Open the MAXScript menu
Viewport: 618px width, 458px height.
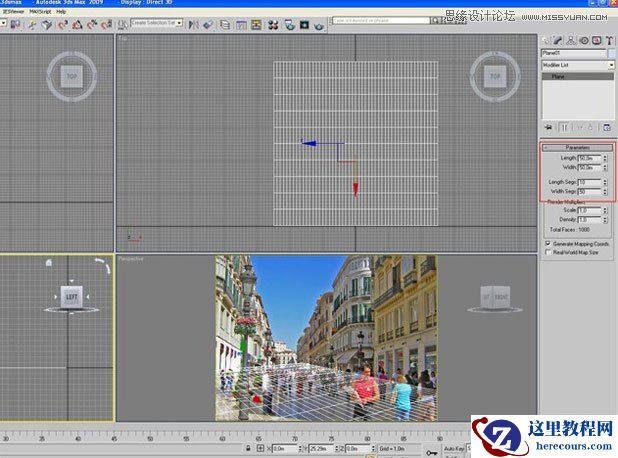pyautogui.click(x=40, y=12)
